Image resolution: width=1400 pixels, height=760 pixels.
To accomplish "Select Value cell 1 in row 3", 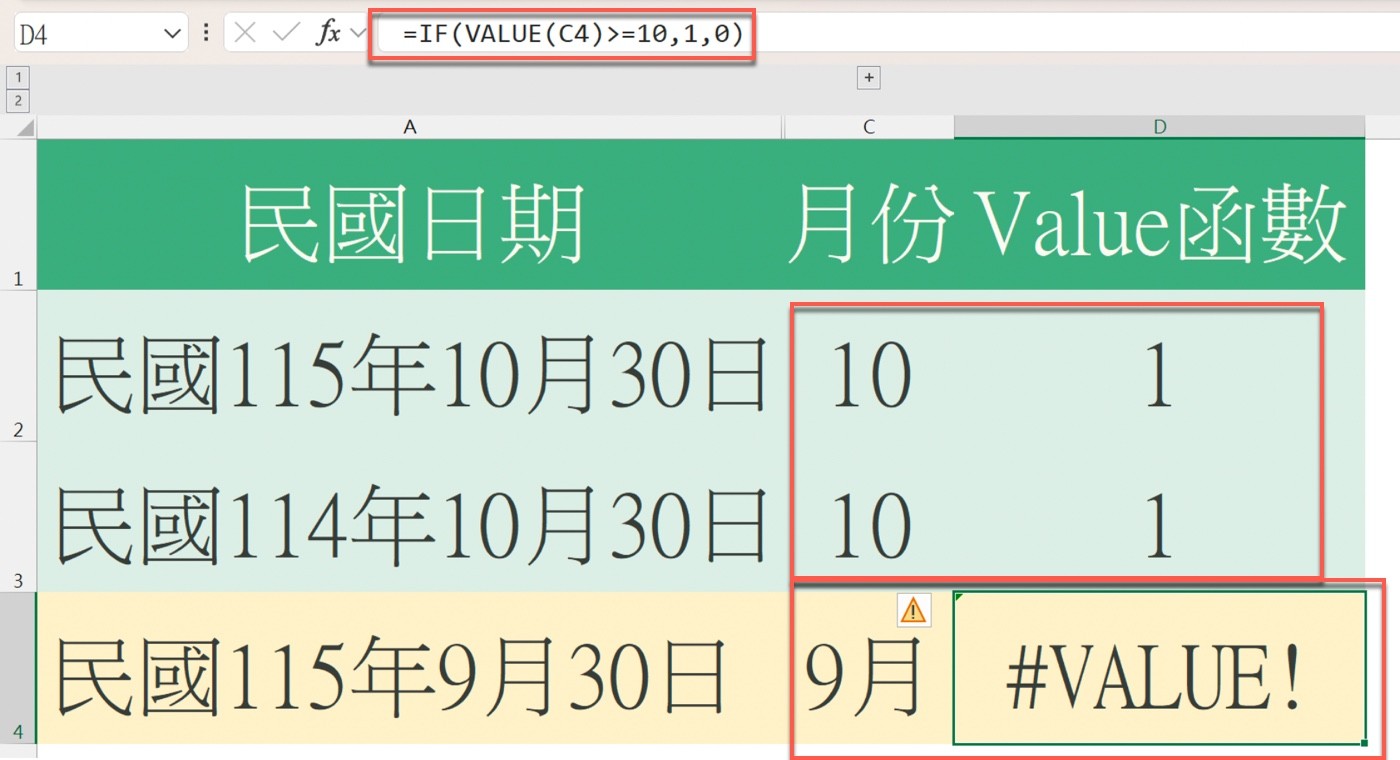I will [x=1160, y=517].
